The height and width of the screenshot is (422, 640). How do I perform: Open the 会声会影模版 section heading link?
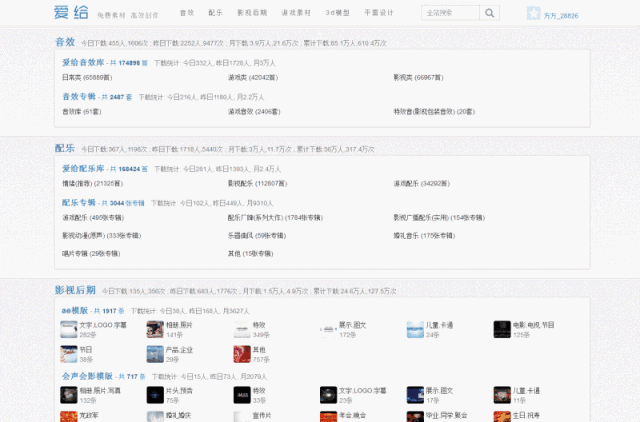click(x=87, y=376)
